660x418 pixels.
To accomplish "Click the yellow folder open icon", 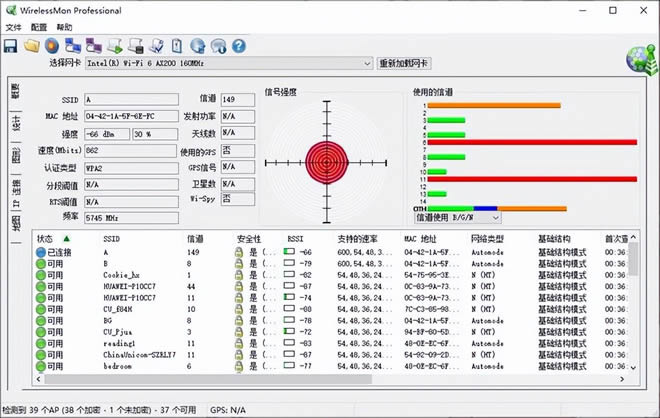I will tap(32, 46).
